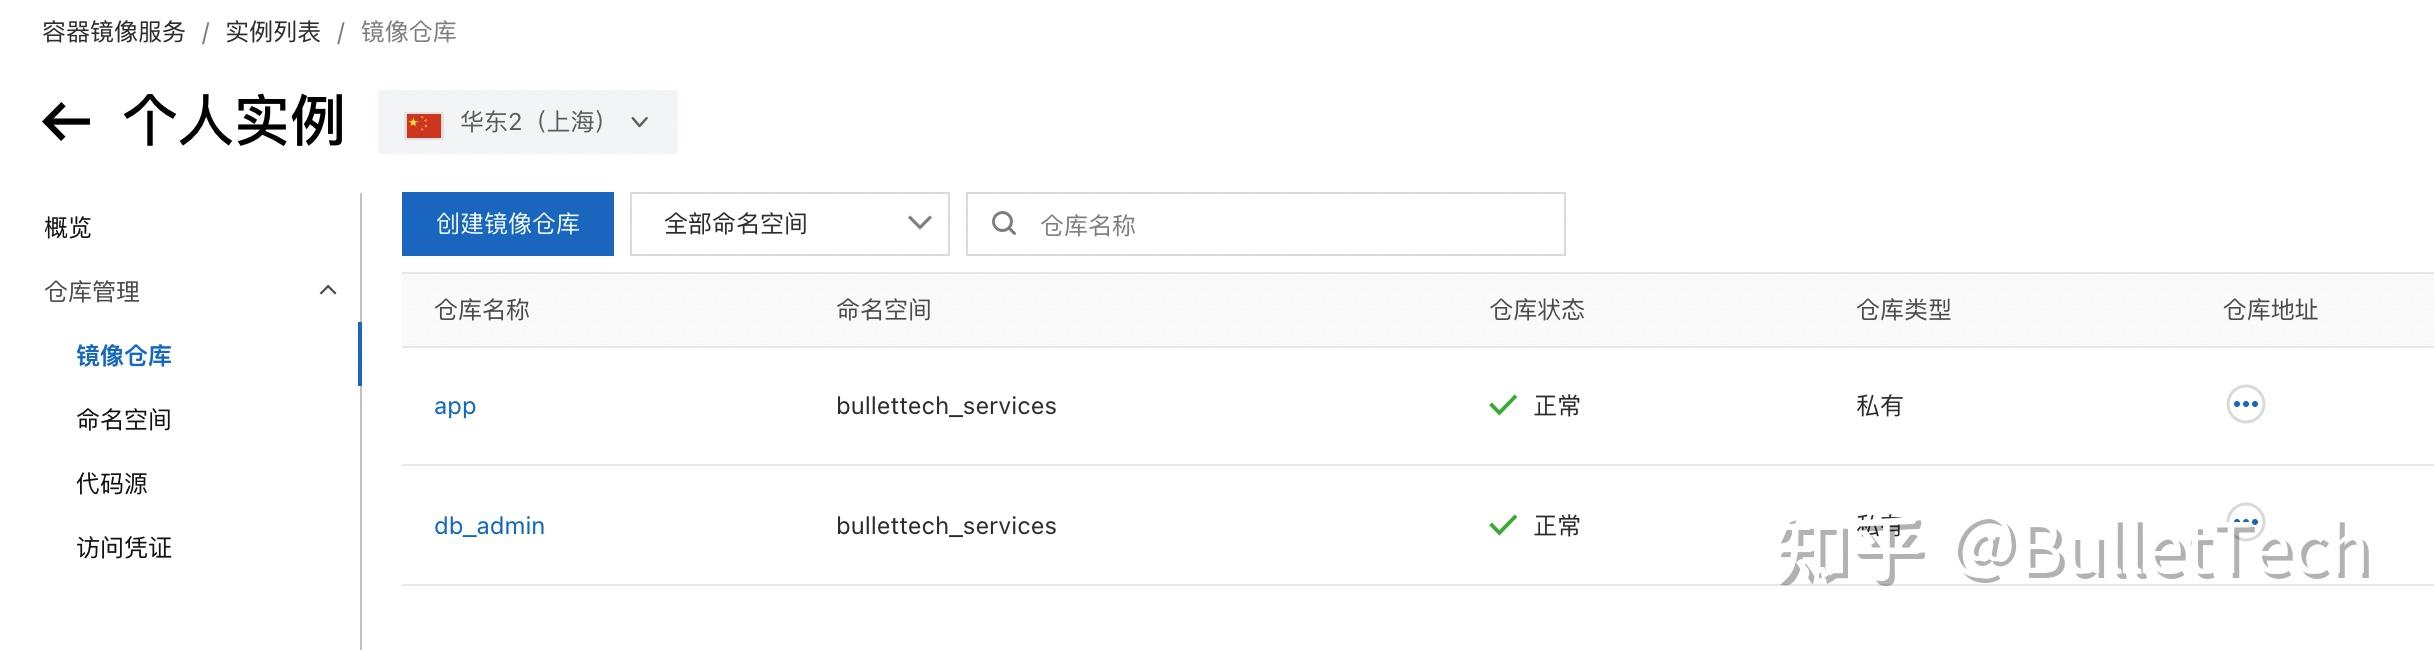Click the 创建镜像仓库 button

[x=508, y=224]
